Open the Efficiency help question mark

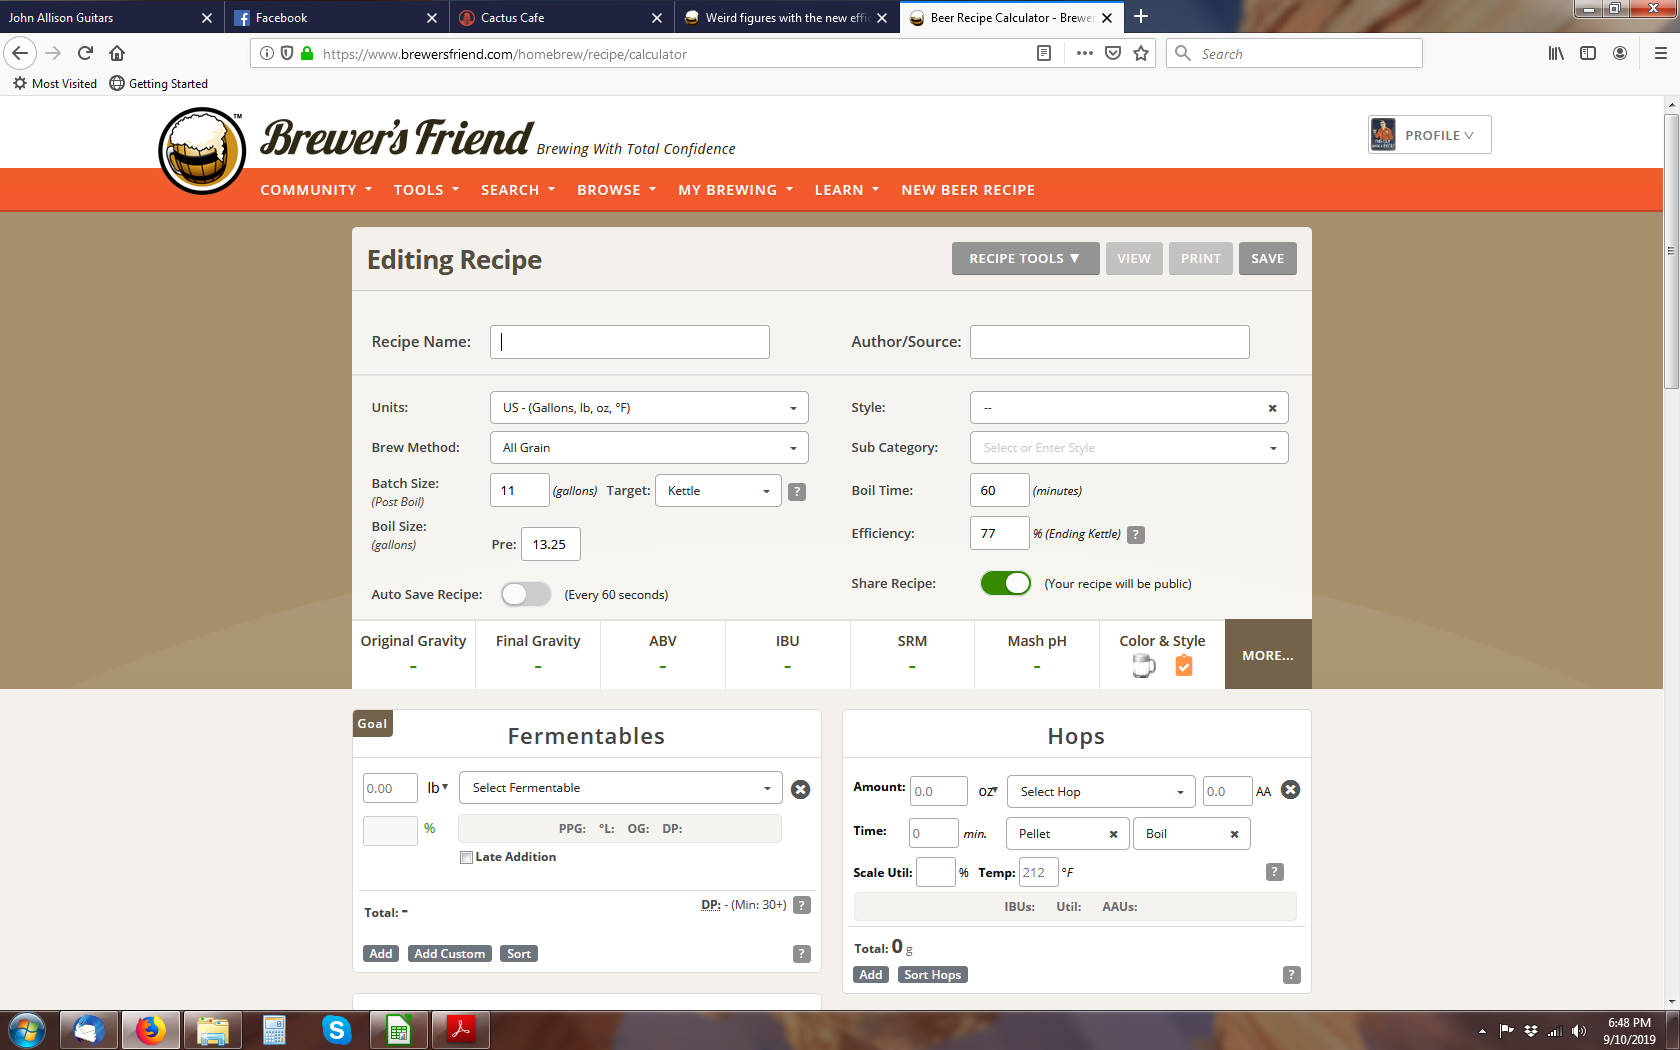[x=1136, y=535]
